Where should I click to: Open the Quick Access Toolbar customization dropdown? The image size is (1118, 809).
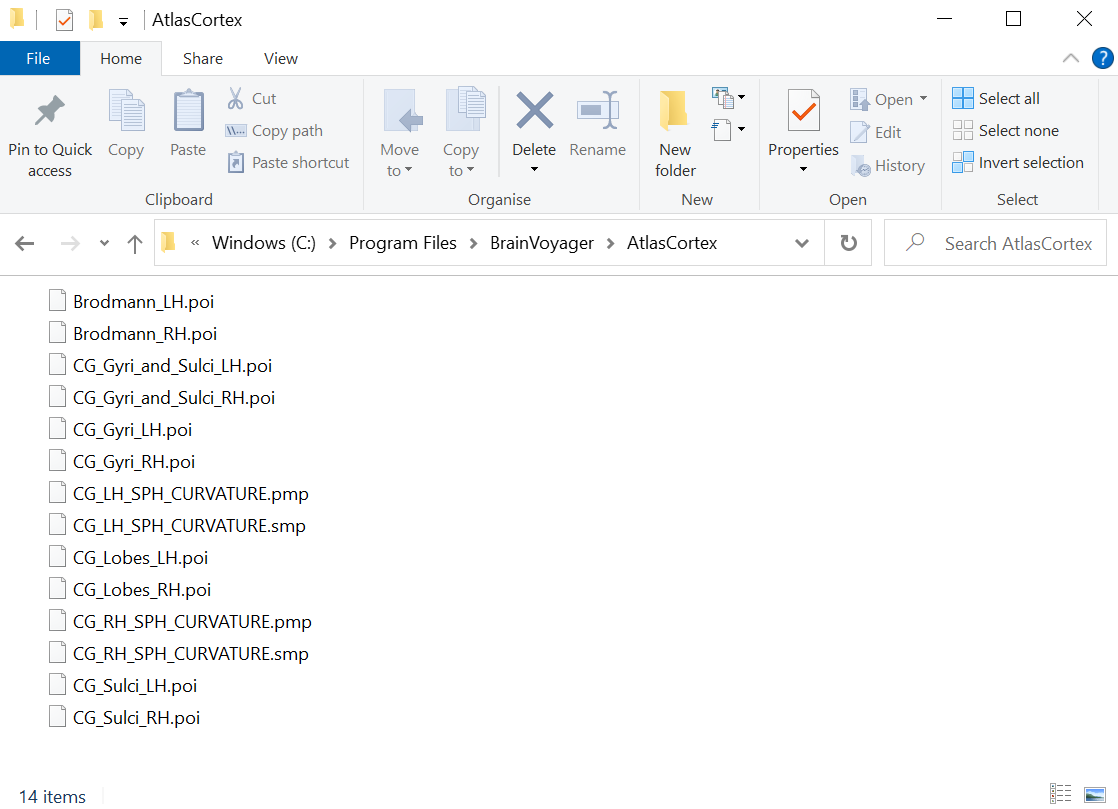[122, 19]
